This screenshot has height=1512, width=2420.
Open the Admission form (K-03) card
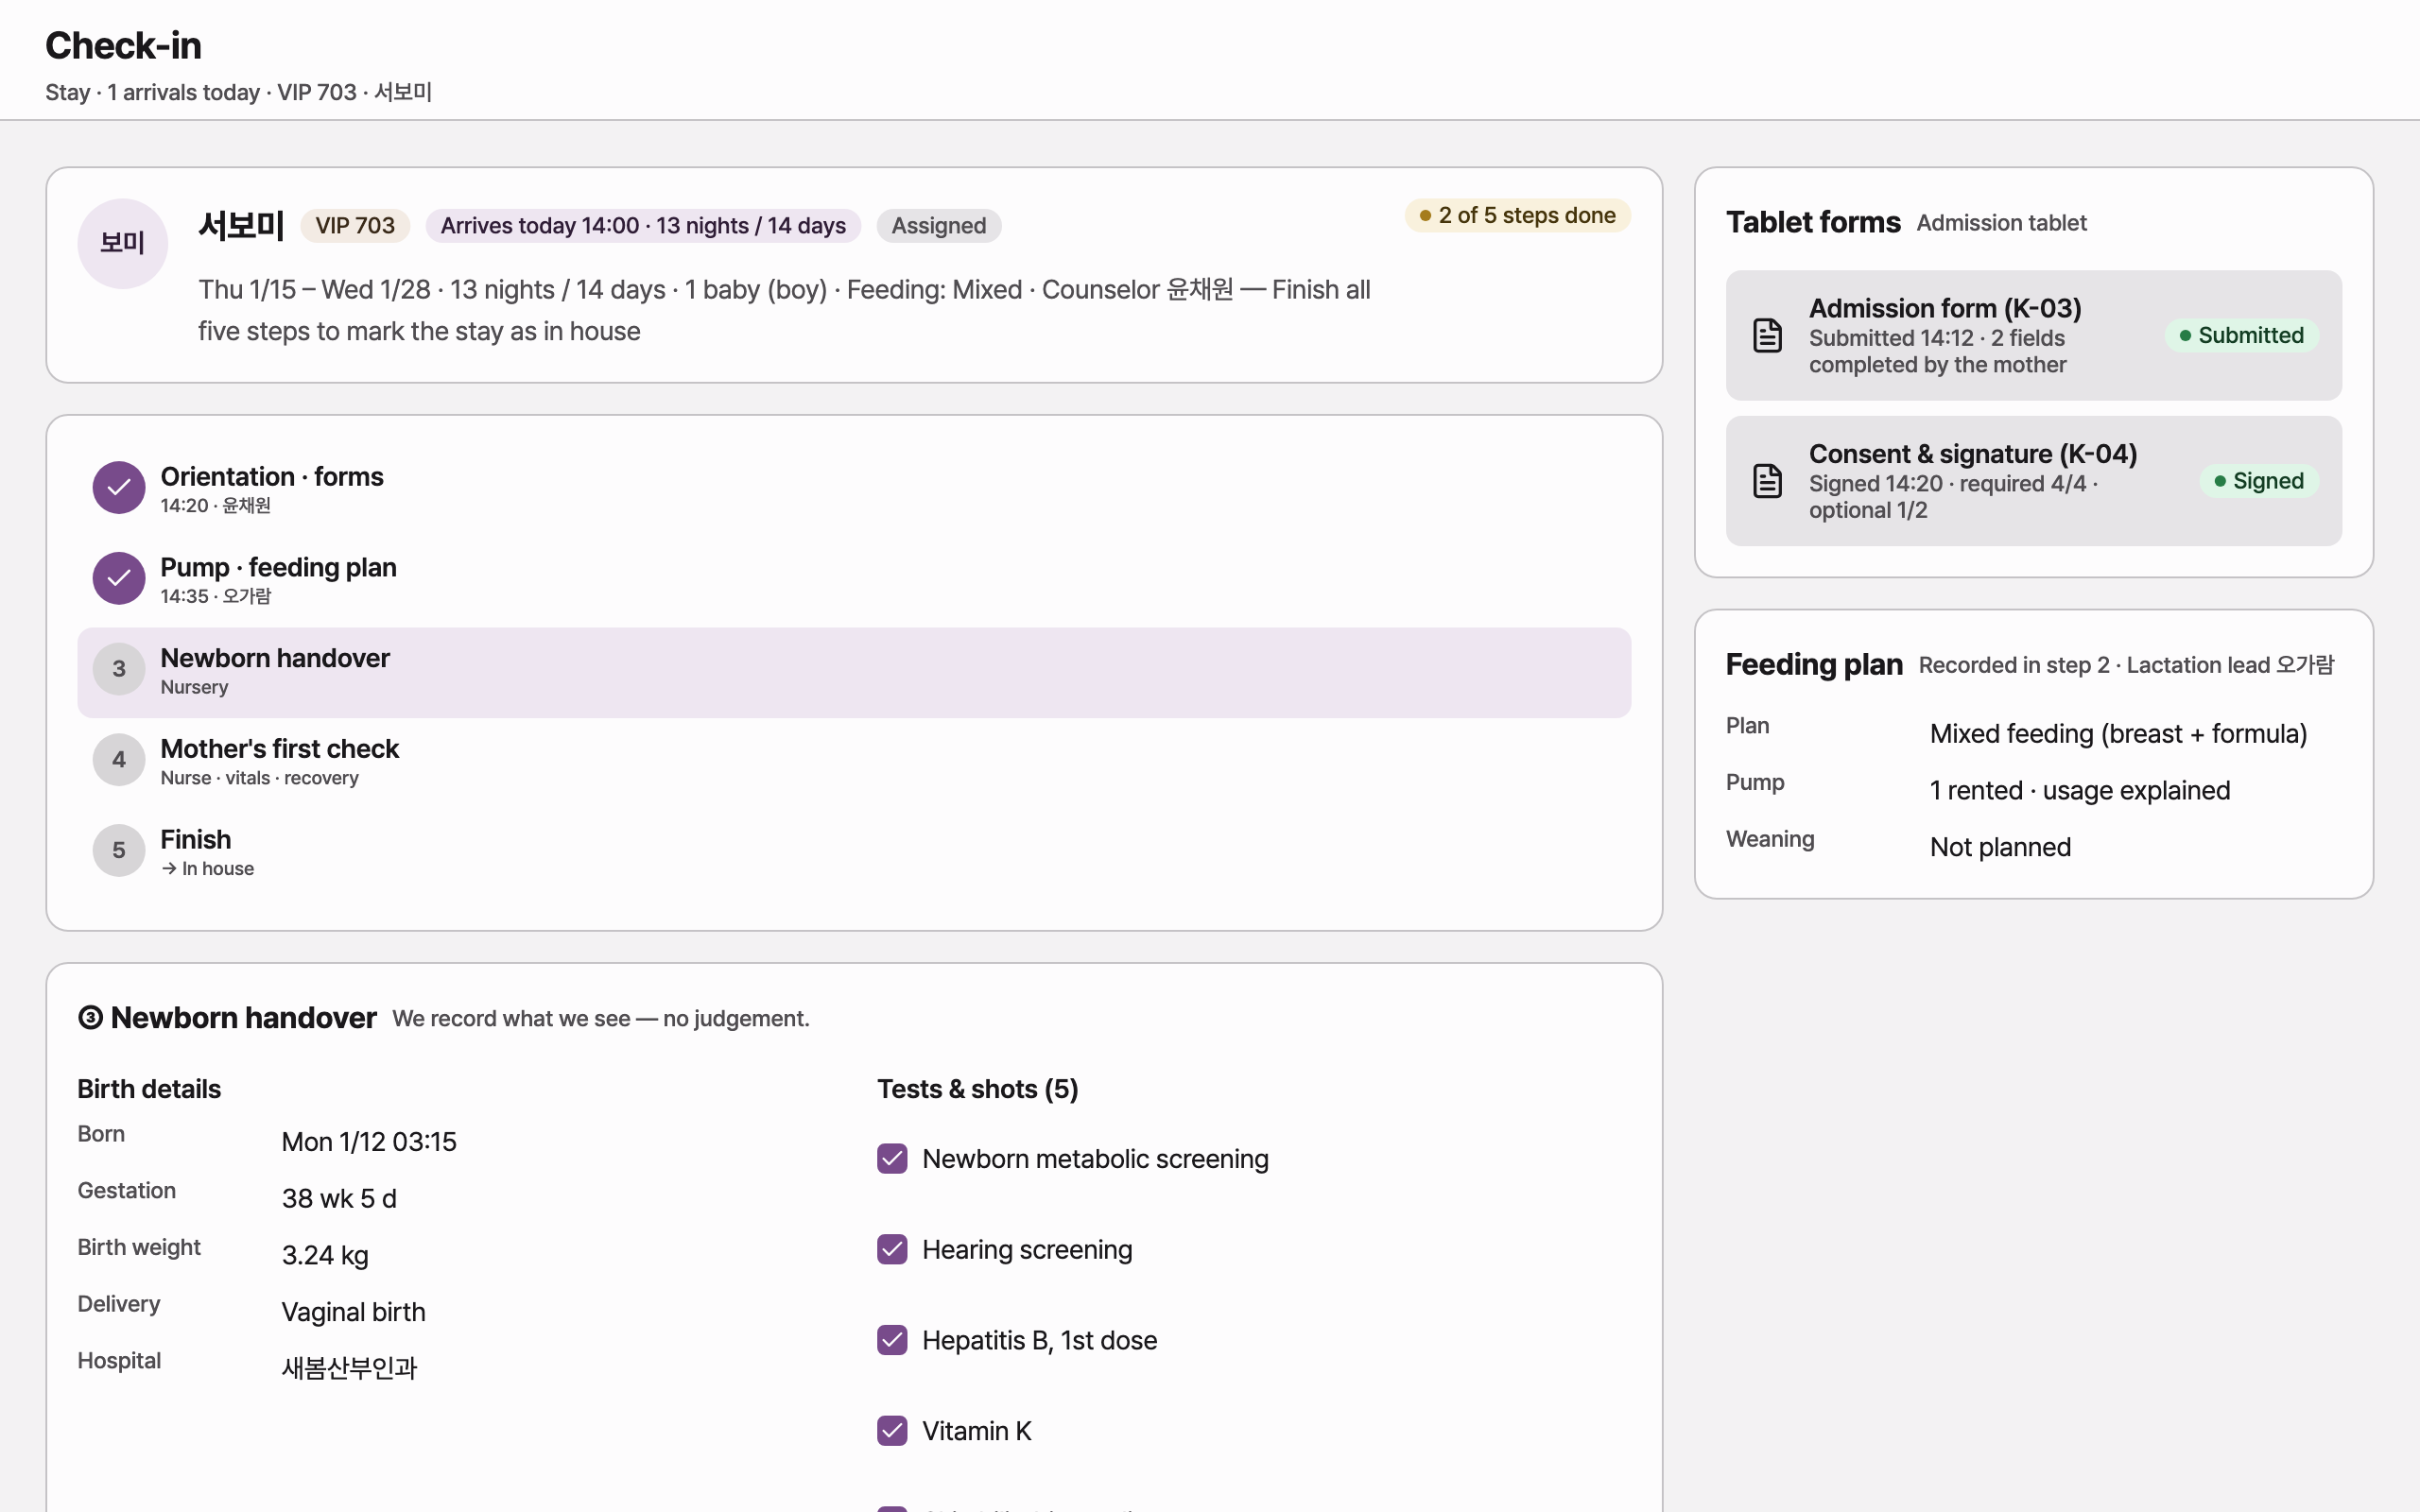2033,335
